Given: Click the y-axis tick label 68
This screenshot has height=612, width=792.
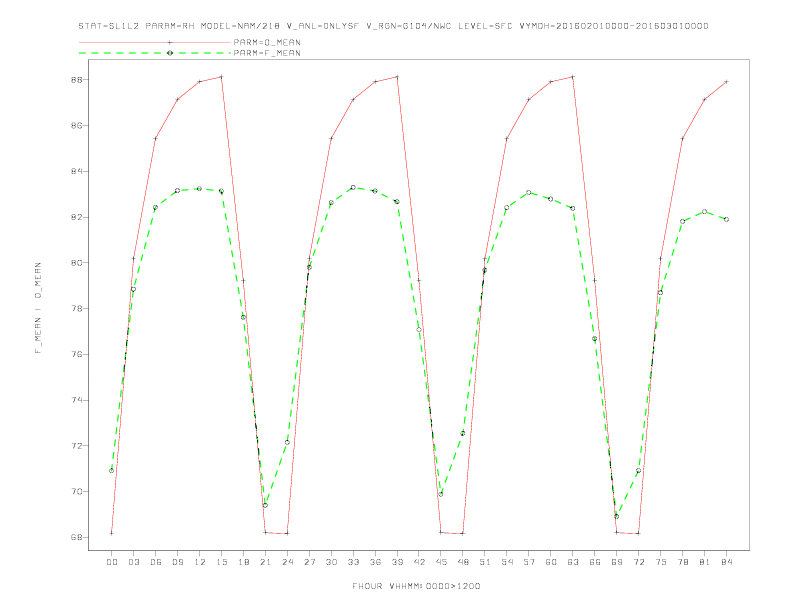Looking at the screenshot, I should pos(77,537).
